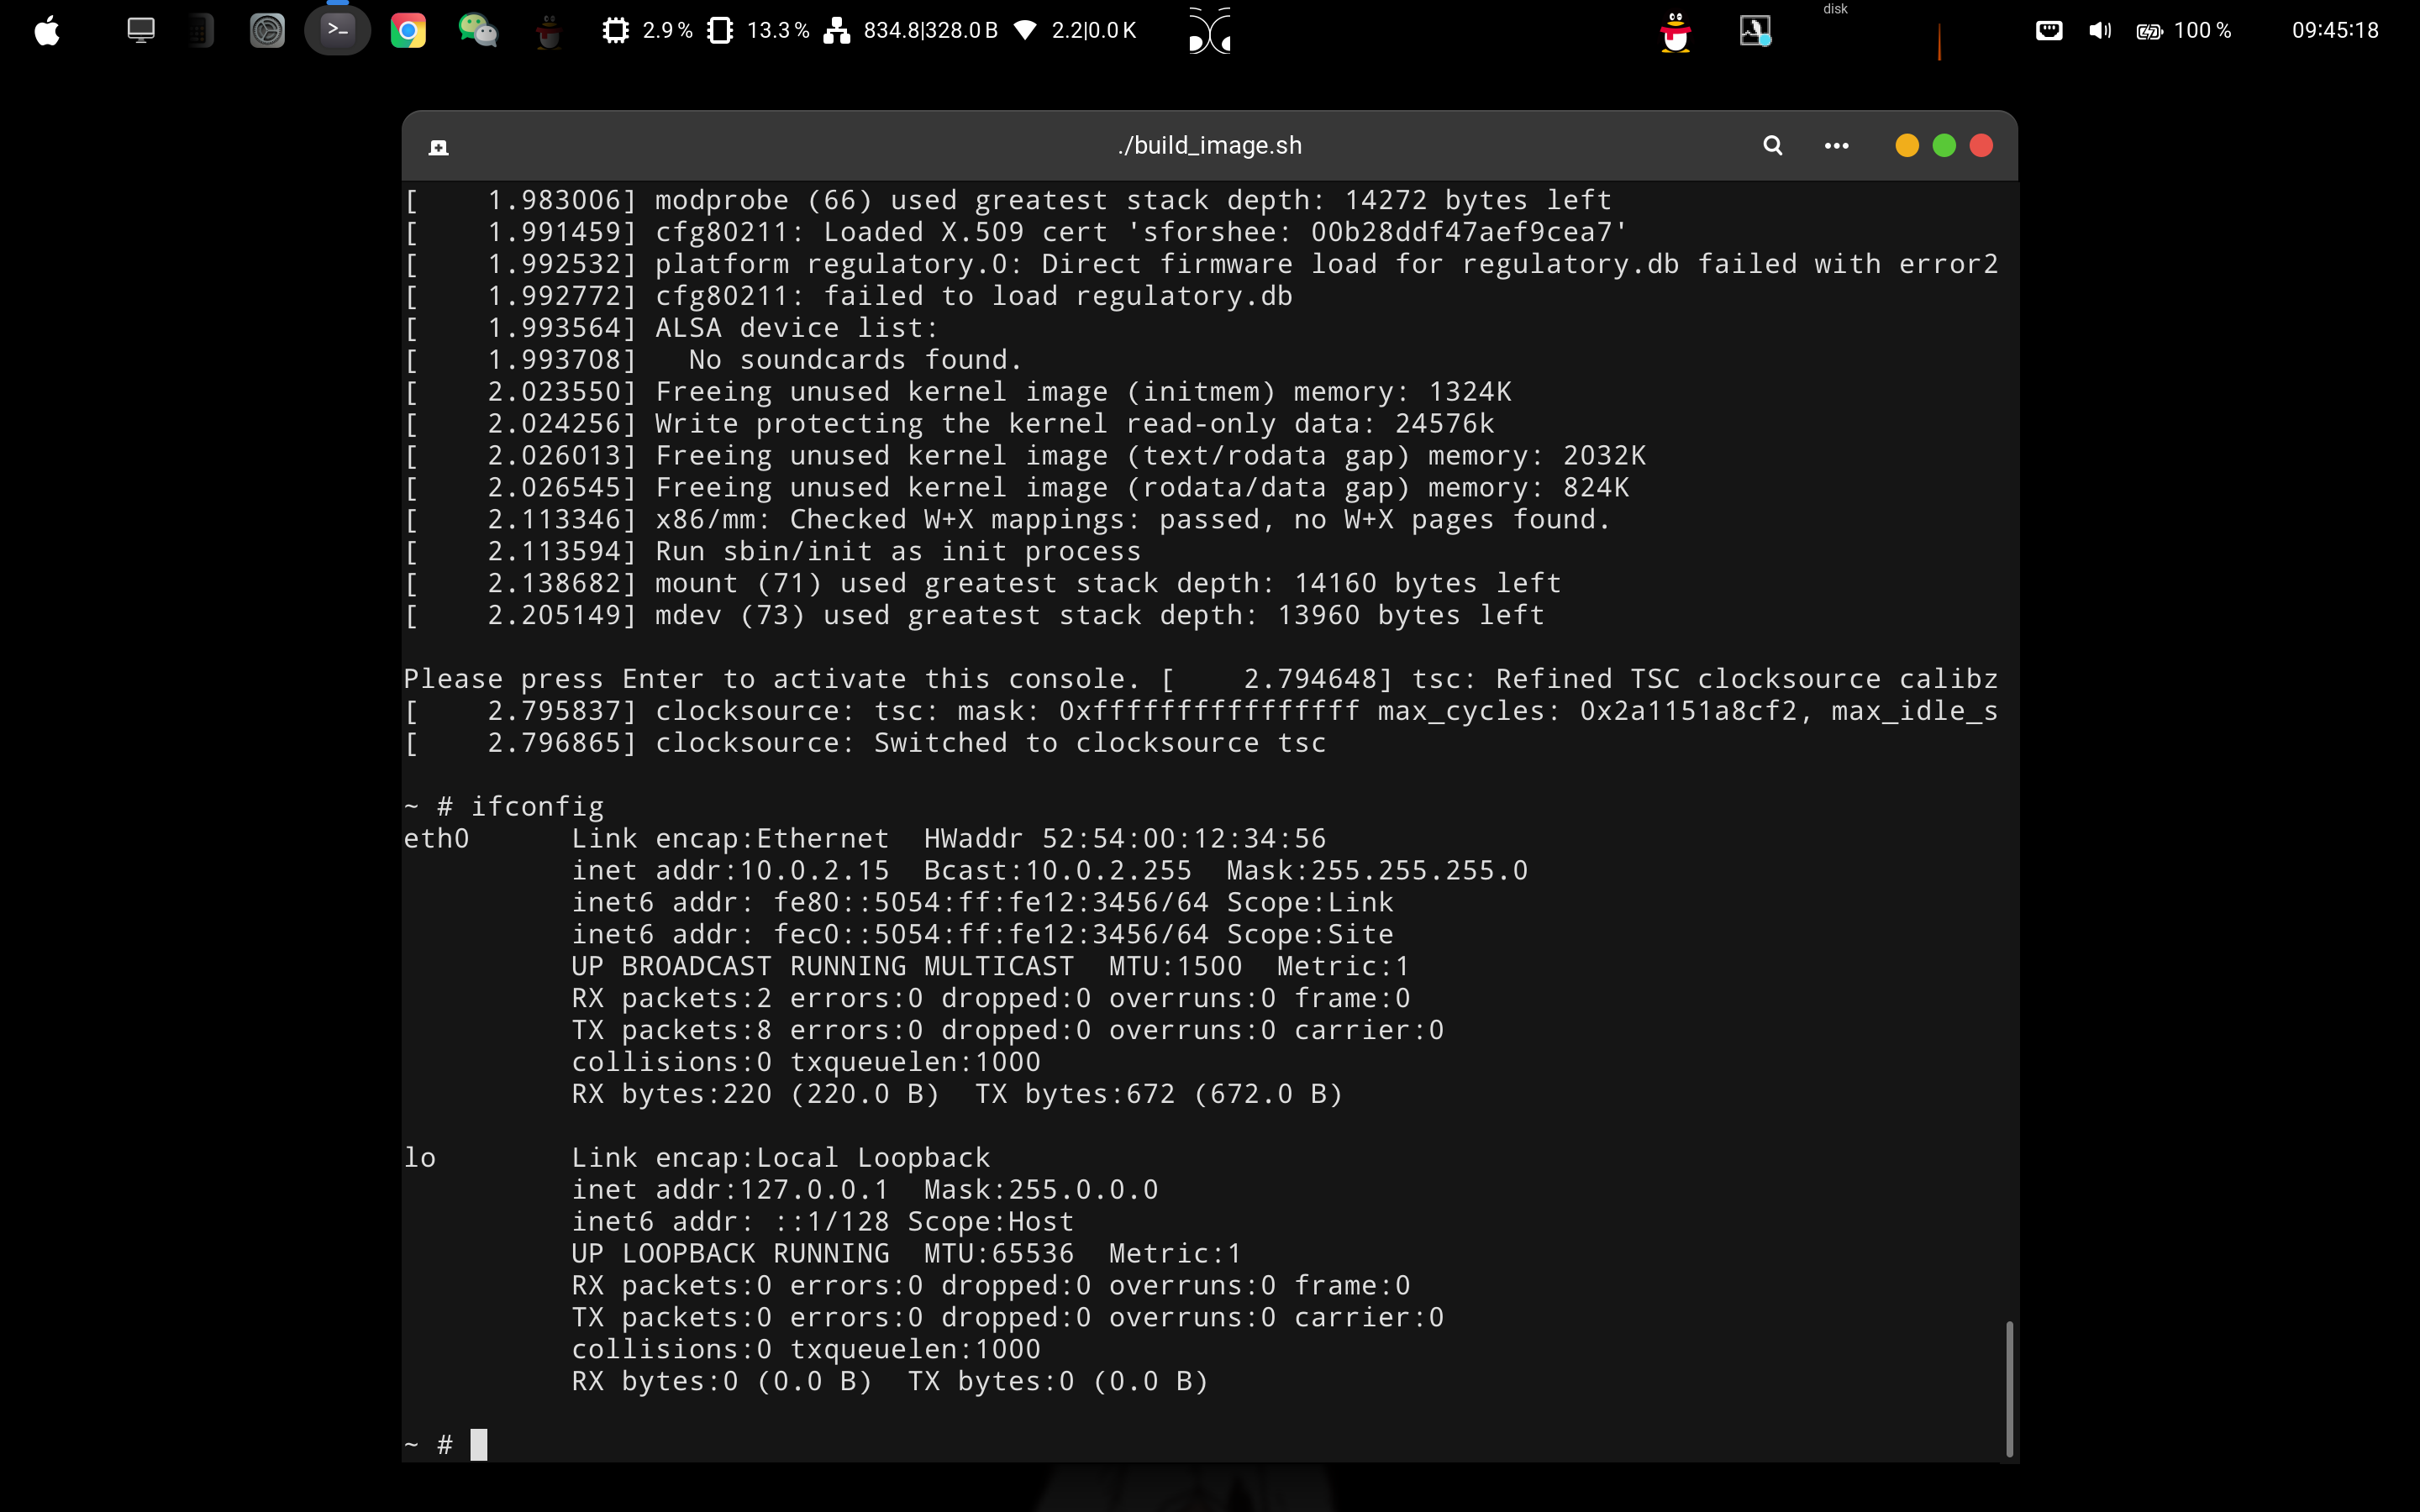
Task: Click the CPU usage 2.9 % indicator
Action: 648,31
